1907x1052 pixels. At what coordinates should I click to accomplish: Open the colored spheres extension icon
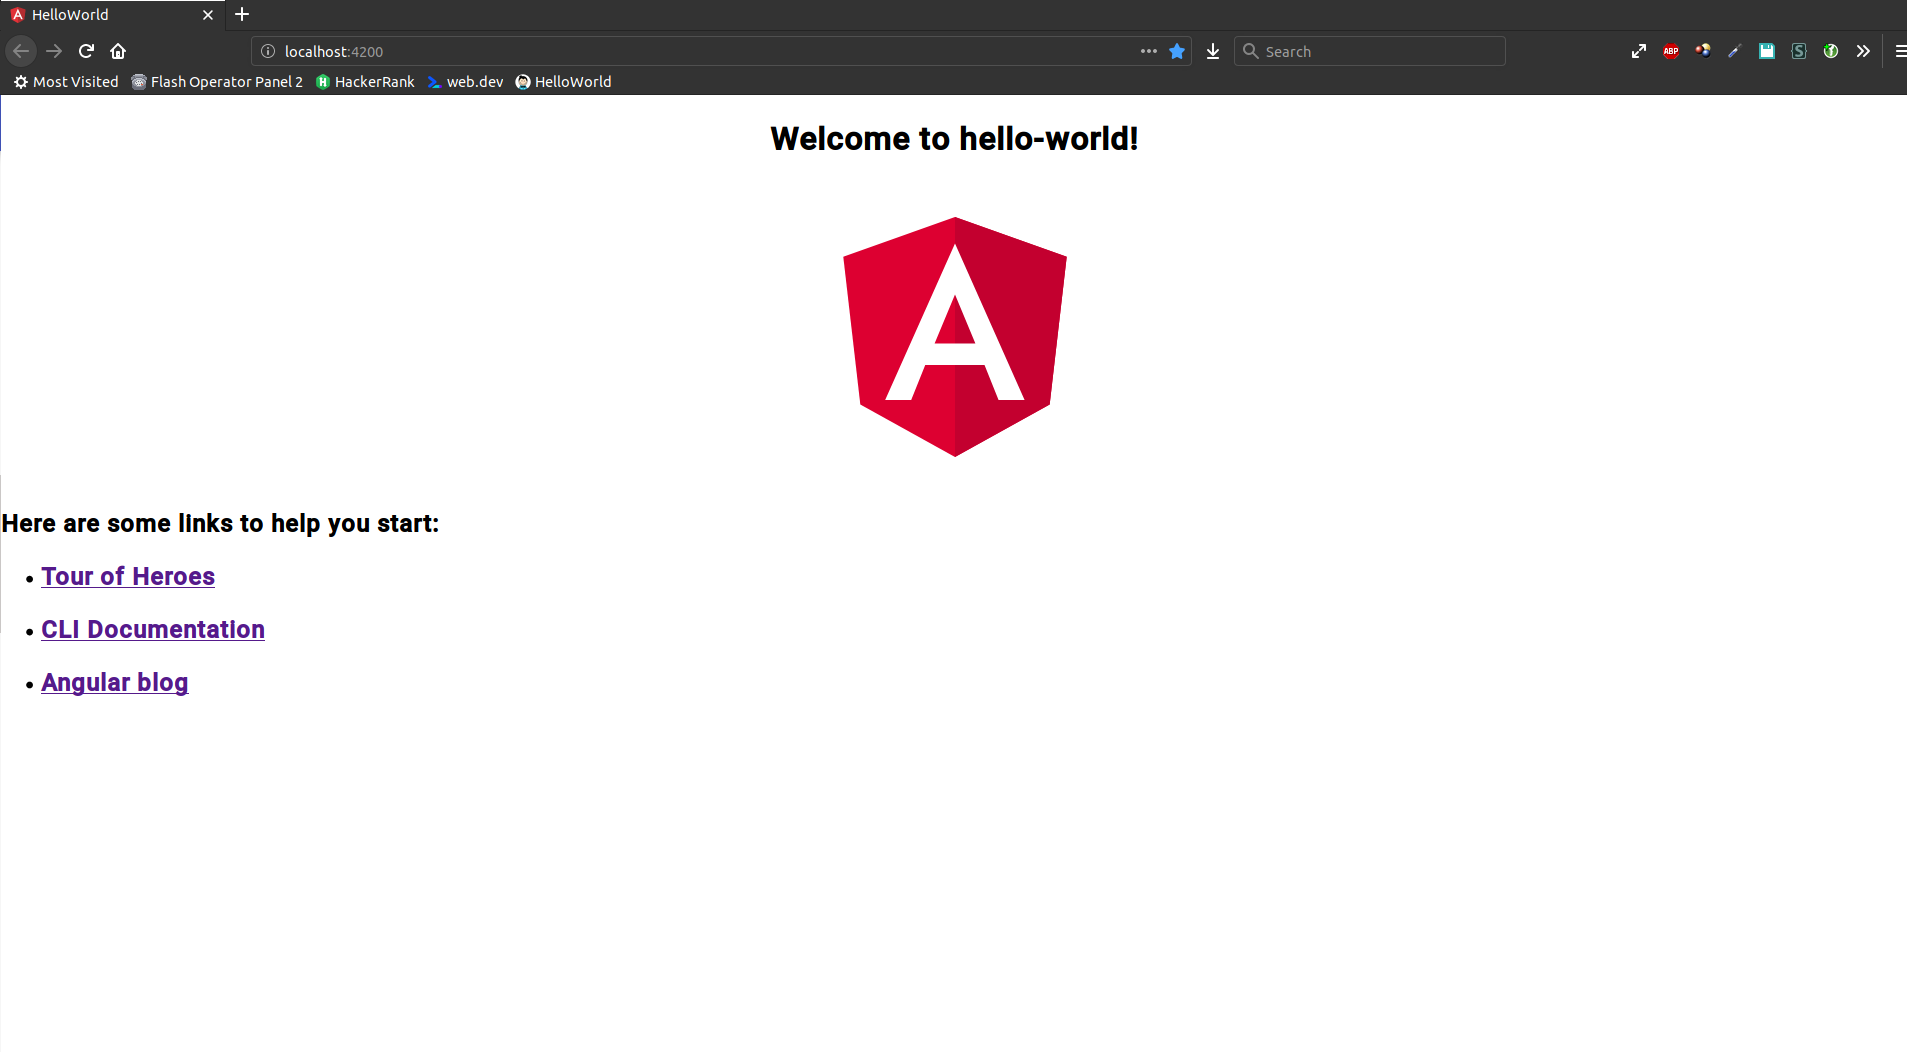click(1703, 51)
